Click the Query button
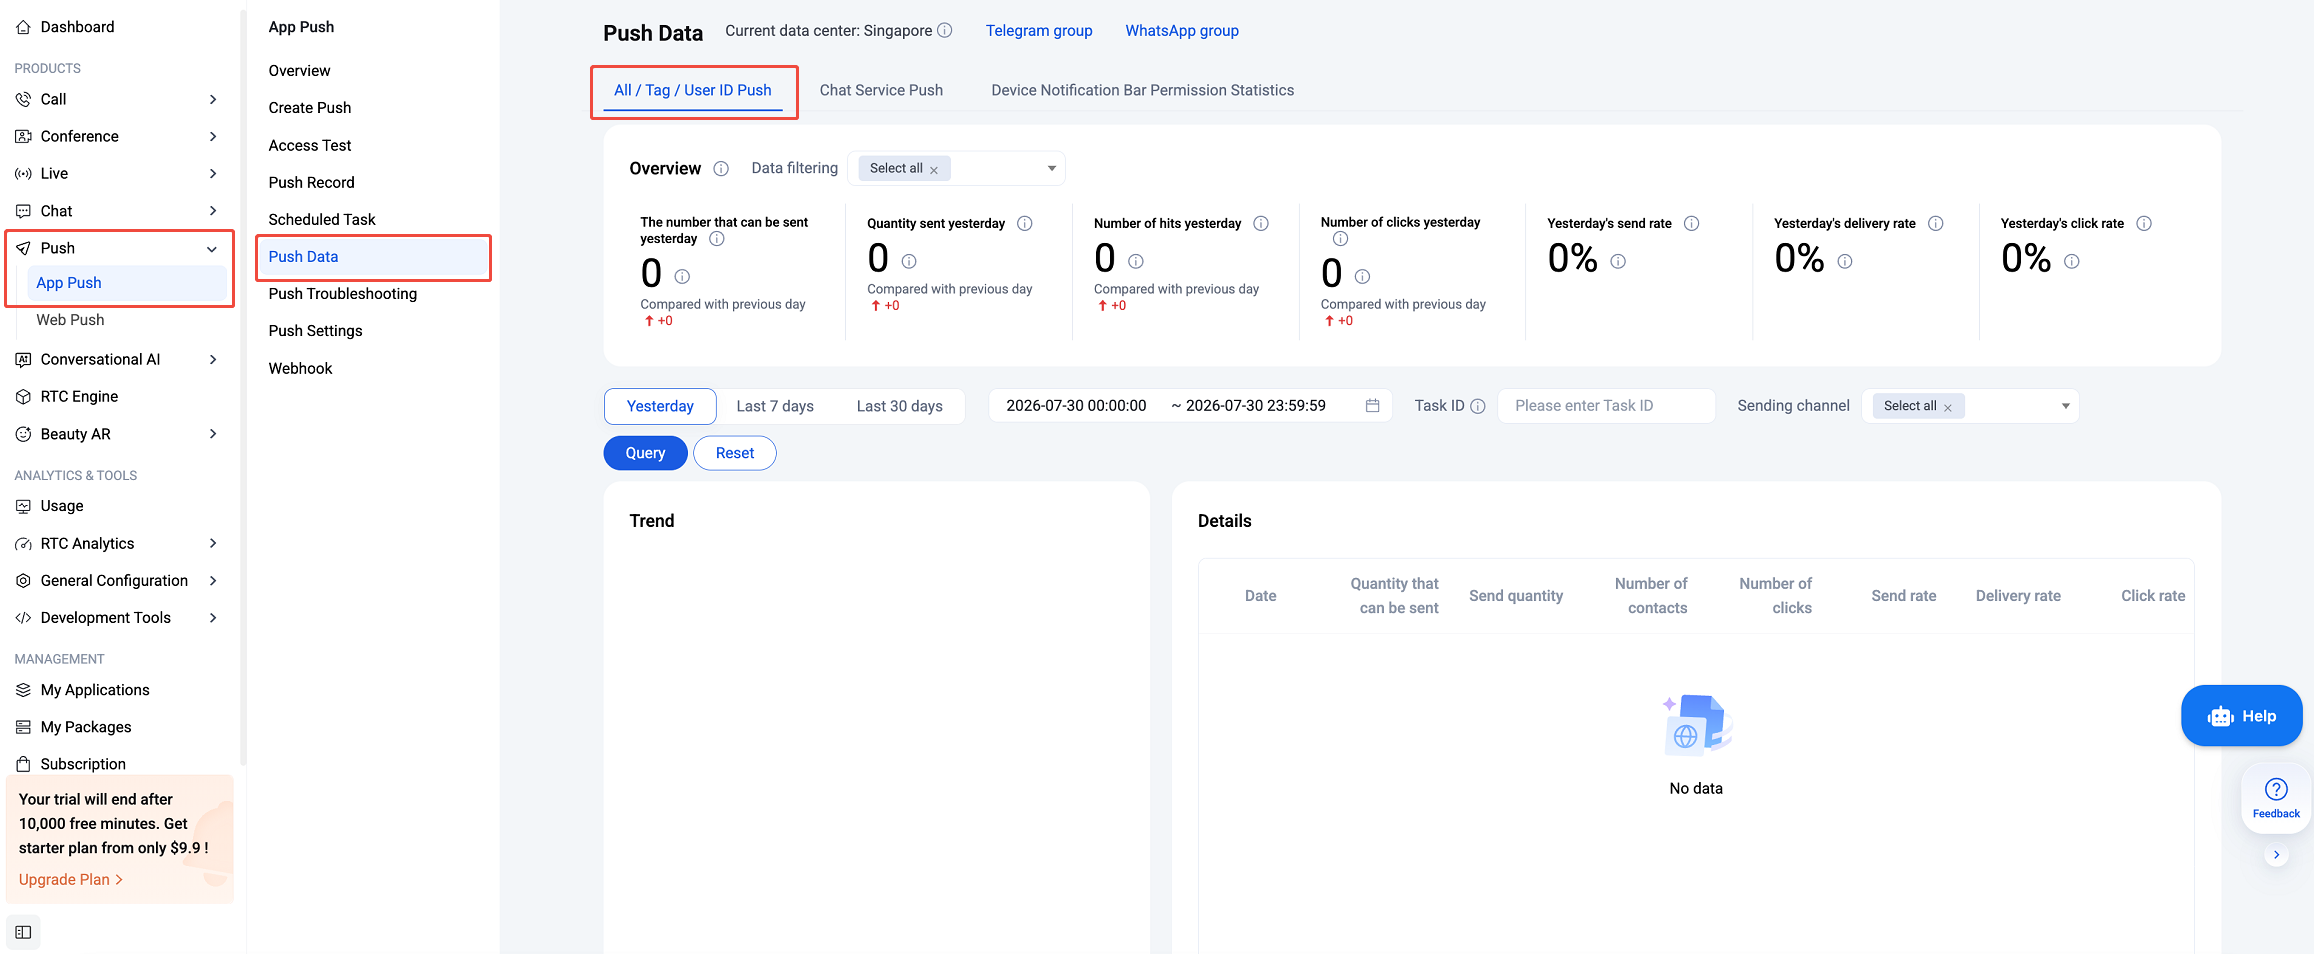This screenshot has height=954, width=2314. coord(645,453)
